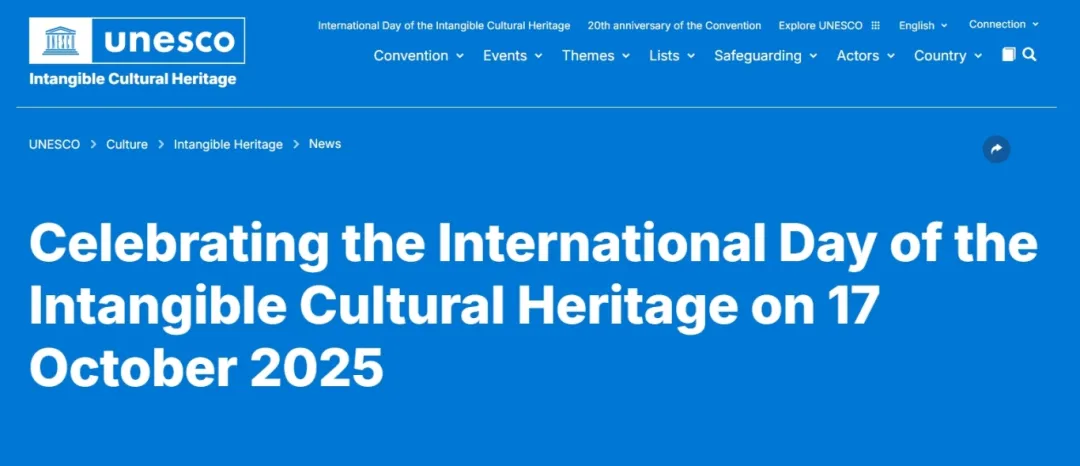The image size is (1080, 466).
Task: Navigate to Intangible Heritage breadcrumb
Action: (228, 145)
